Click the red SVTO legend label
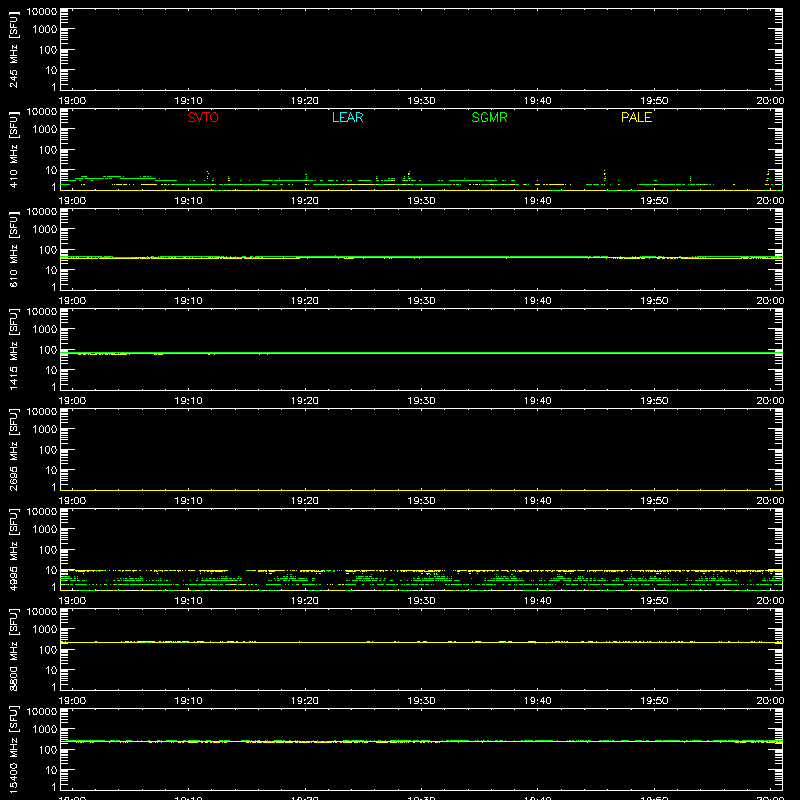This screenshot has width=800, height=800. [203, 117]
